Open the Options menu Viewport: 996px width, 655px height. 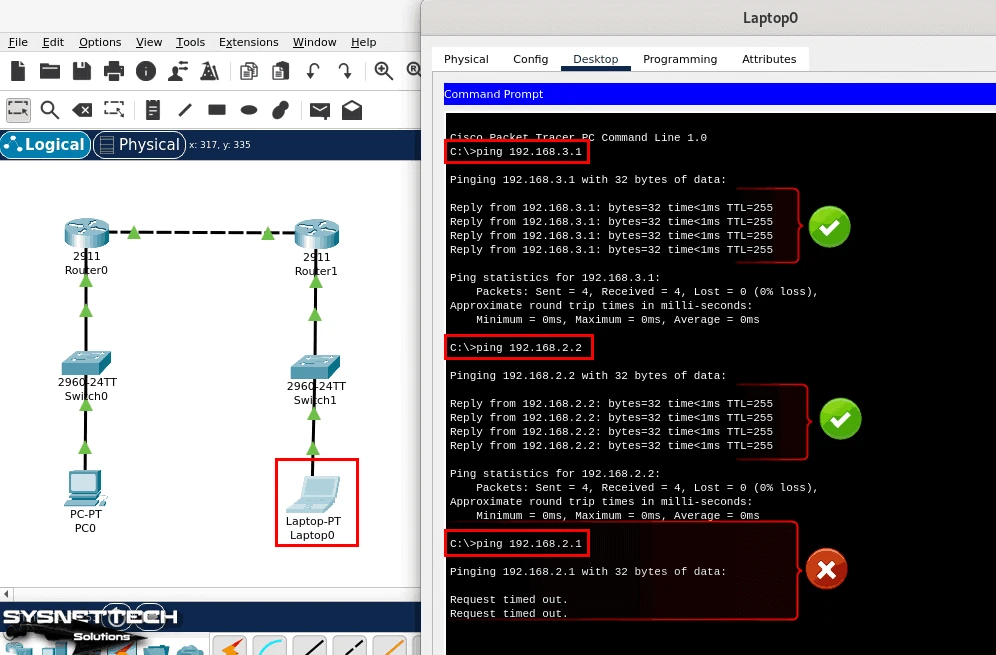point(99,42)
